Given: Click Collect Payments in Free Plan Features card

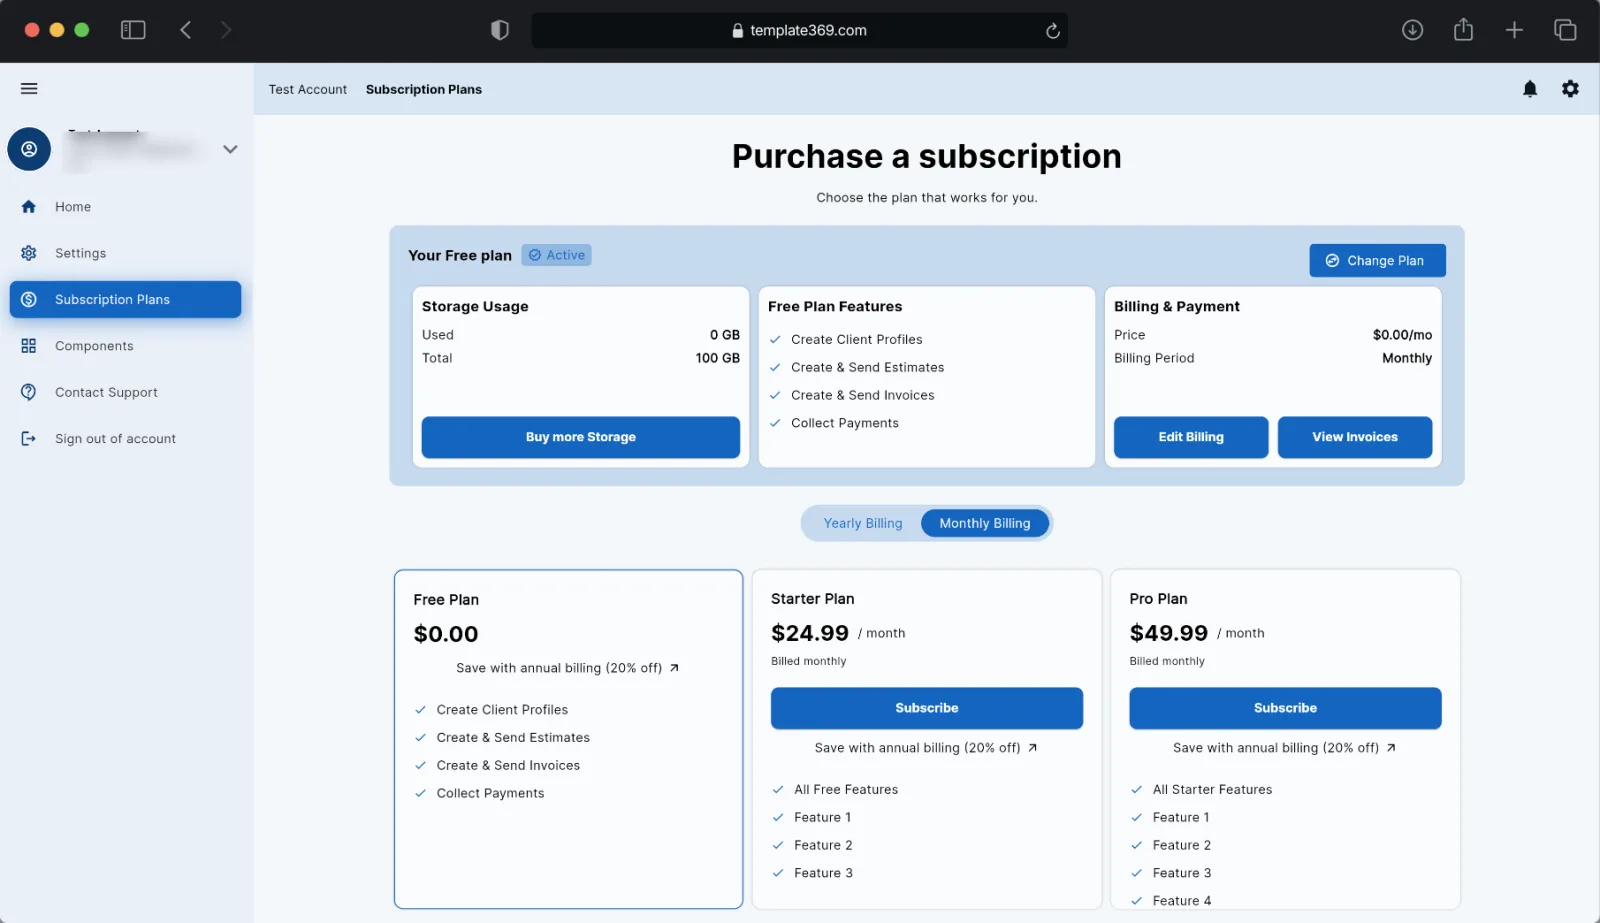Looking at the screenshot, I should pyautogui.click(x=845, y=423).
